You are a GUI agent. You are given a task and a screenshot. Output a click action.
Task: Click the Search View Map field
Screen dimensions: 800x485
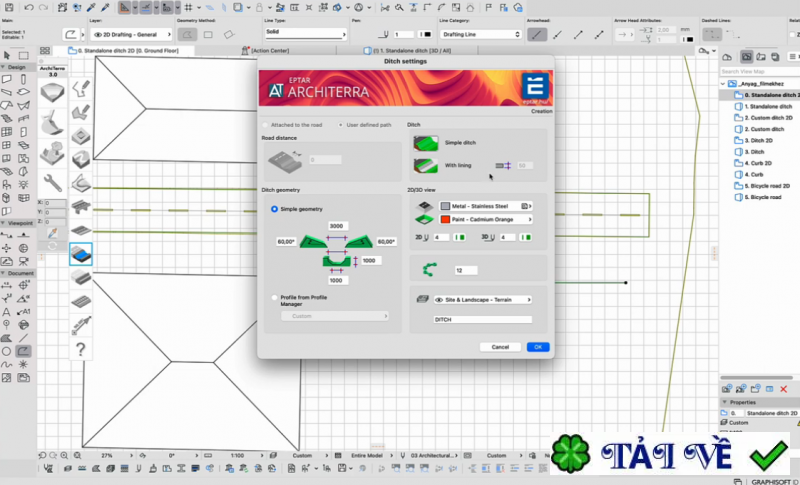[x=758, y=71]
